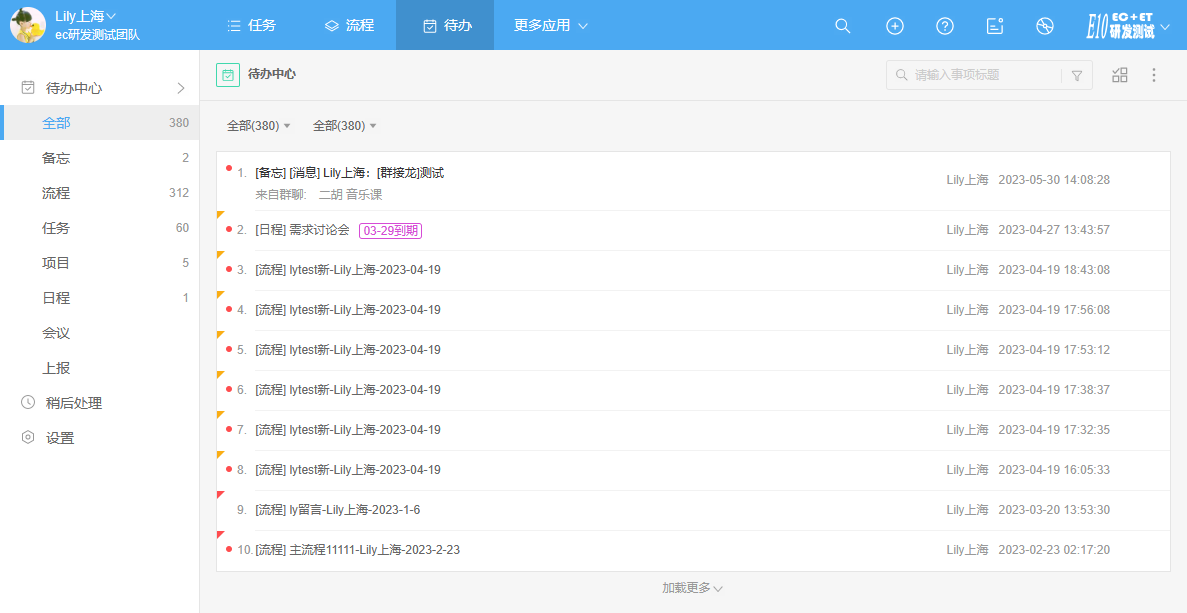Switch to the 任务 tab
This screenshot has height=613, width=1187.
point(251,25)
